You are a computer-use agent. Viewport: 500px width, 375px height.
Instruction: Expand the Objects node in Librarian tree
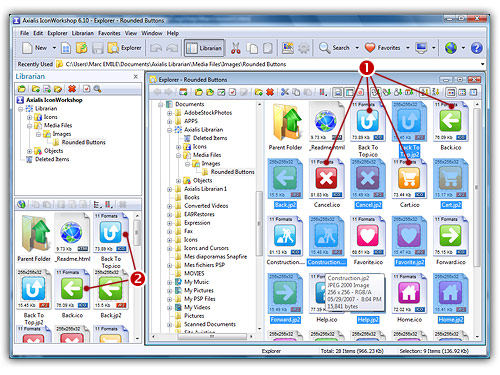pyautogui.click(x=30, y=151)
